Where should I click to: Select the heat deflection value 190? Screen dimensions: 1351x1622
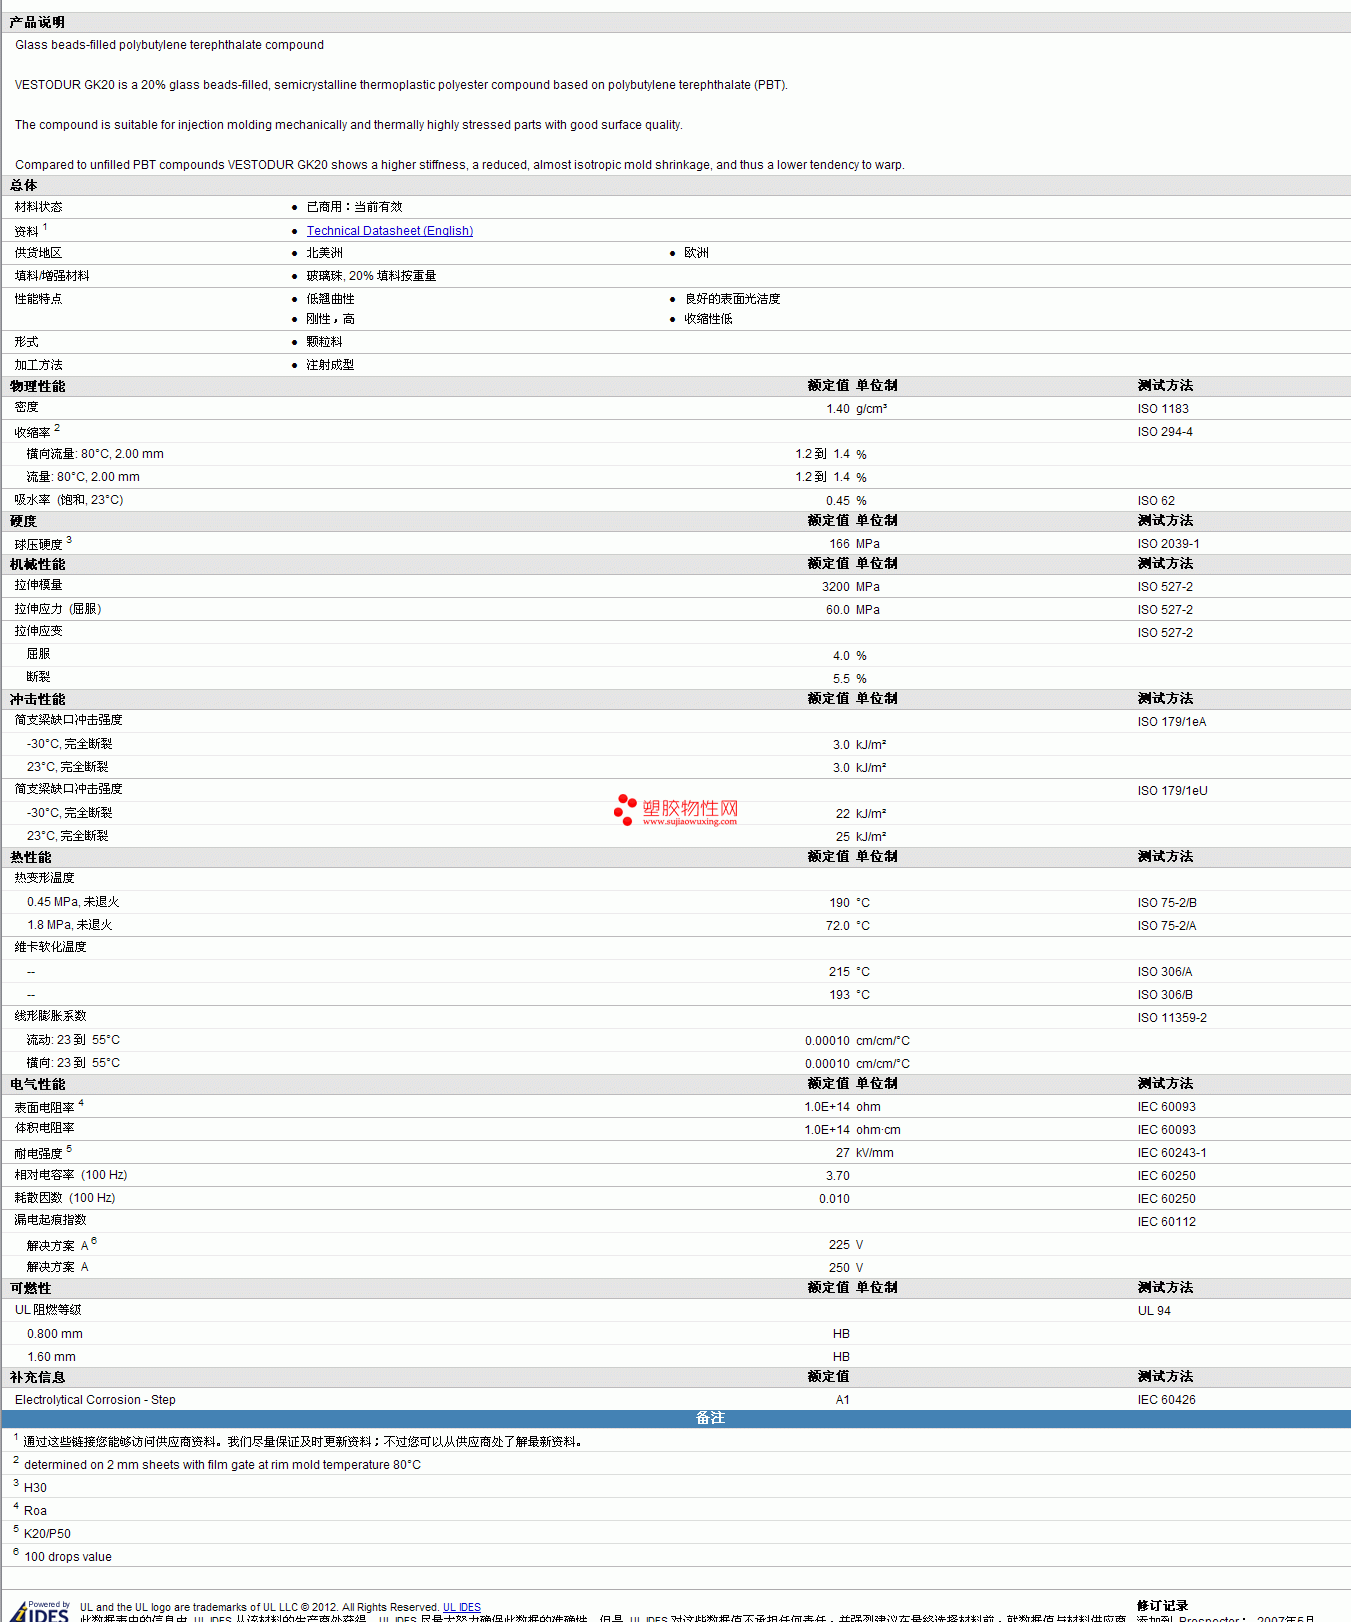840,903
